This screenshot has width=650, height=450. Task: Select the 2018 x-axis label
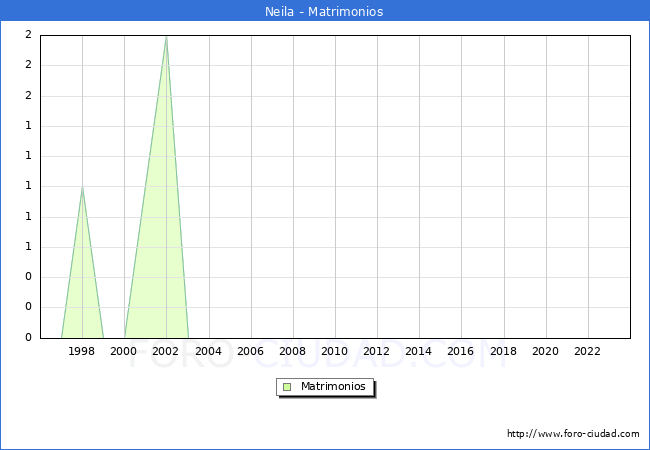click(504, 351)
